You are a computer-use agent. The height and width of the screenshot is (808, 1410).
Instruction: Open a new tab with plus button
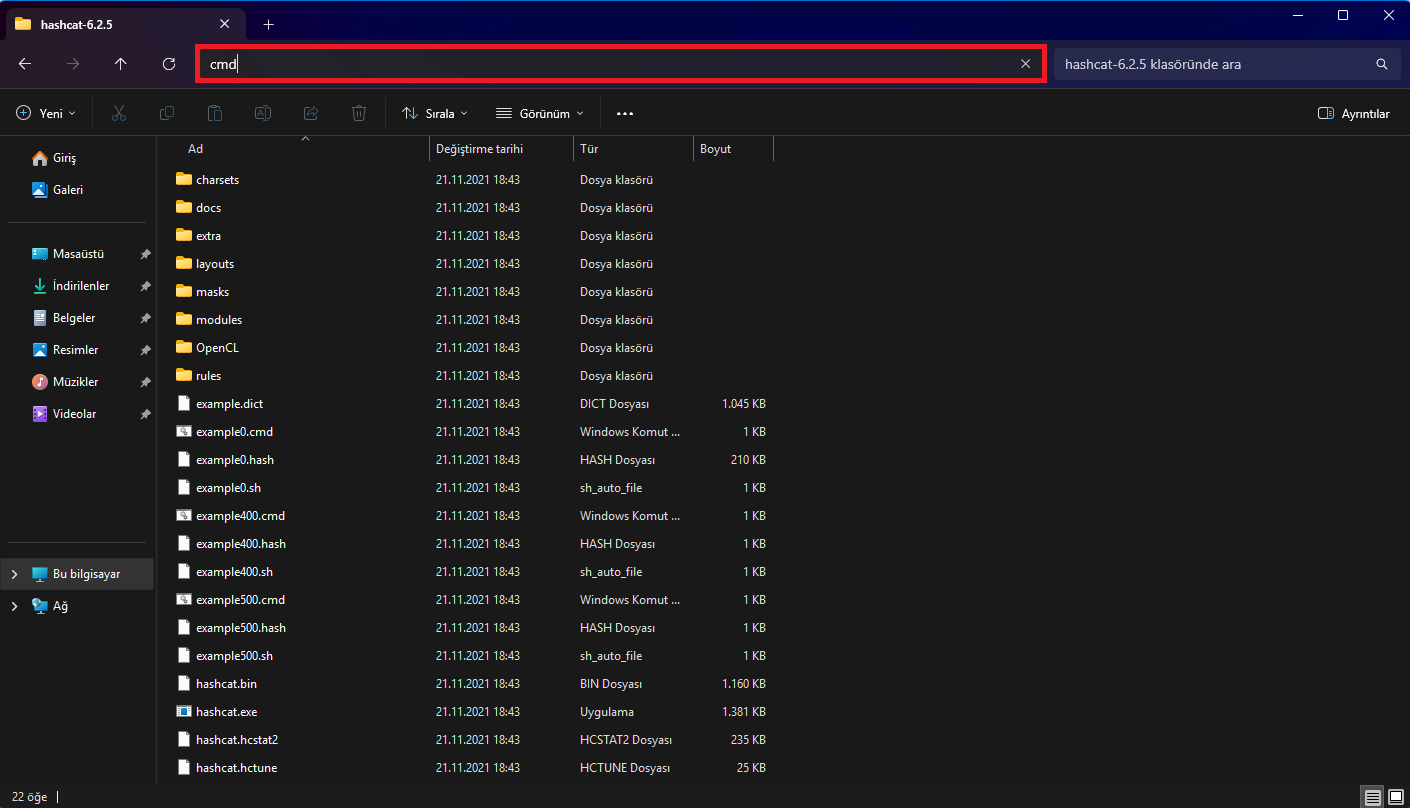pyautogui.click(x=268, y=24)
